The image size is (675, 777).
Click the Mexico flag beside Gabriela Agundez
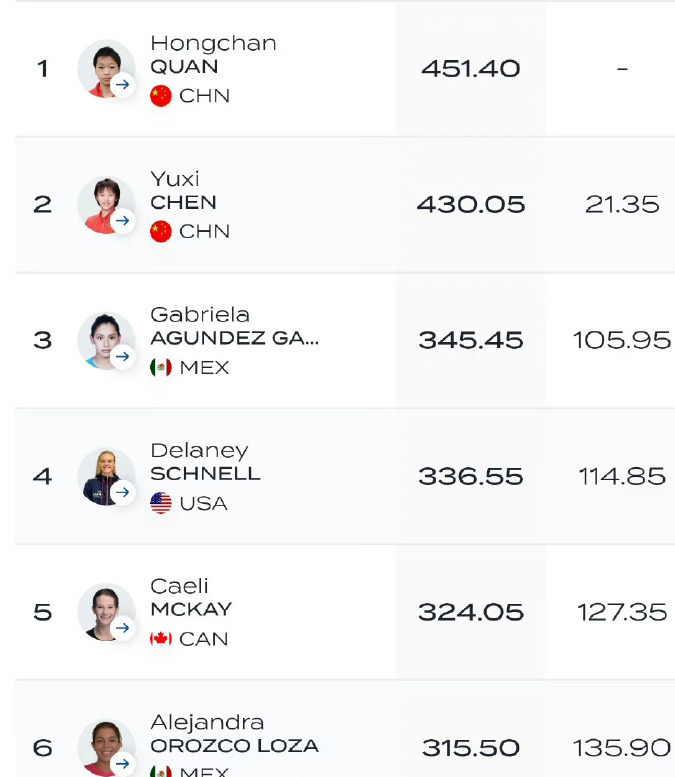pyautogui.click(x=161, y=367)
